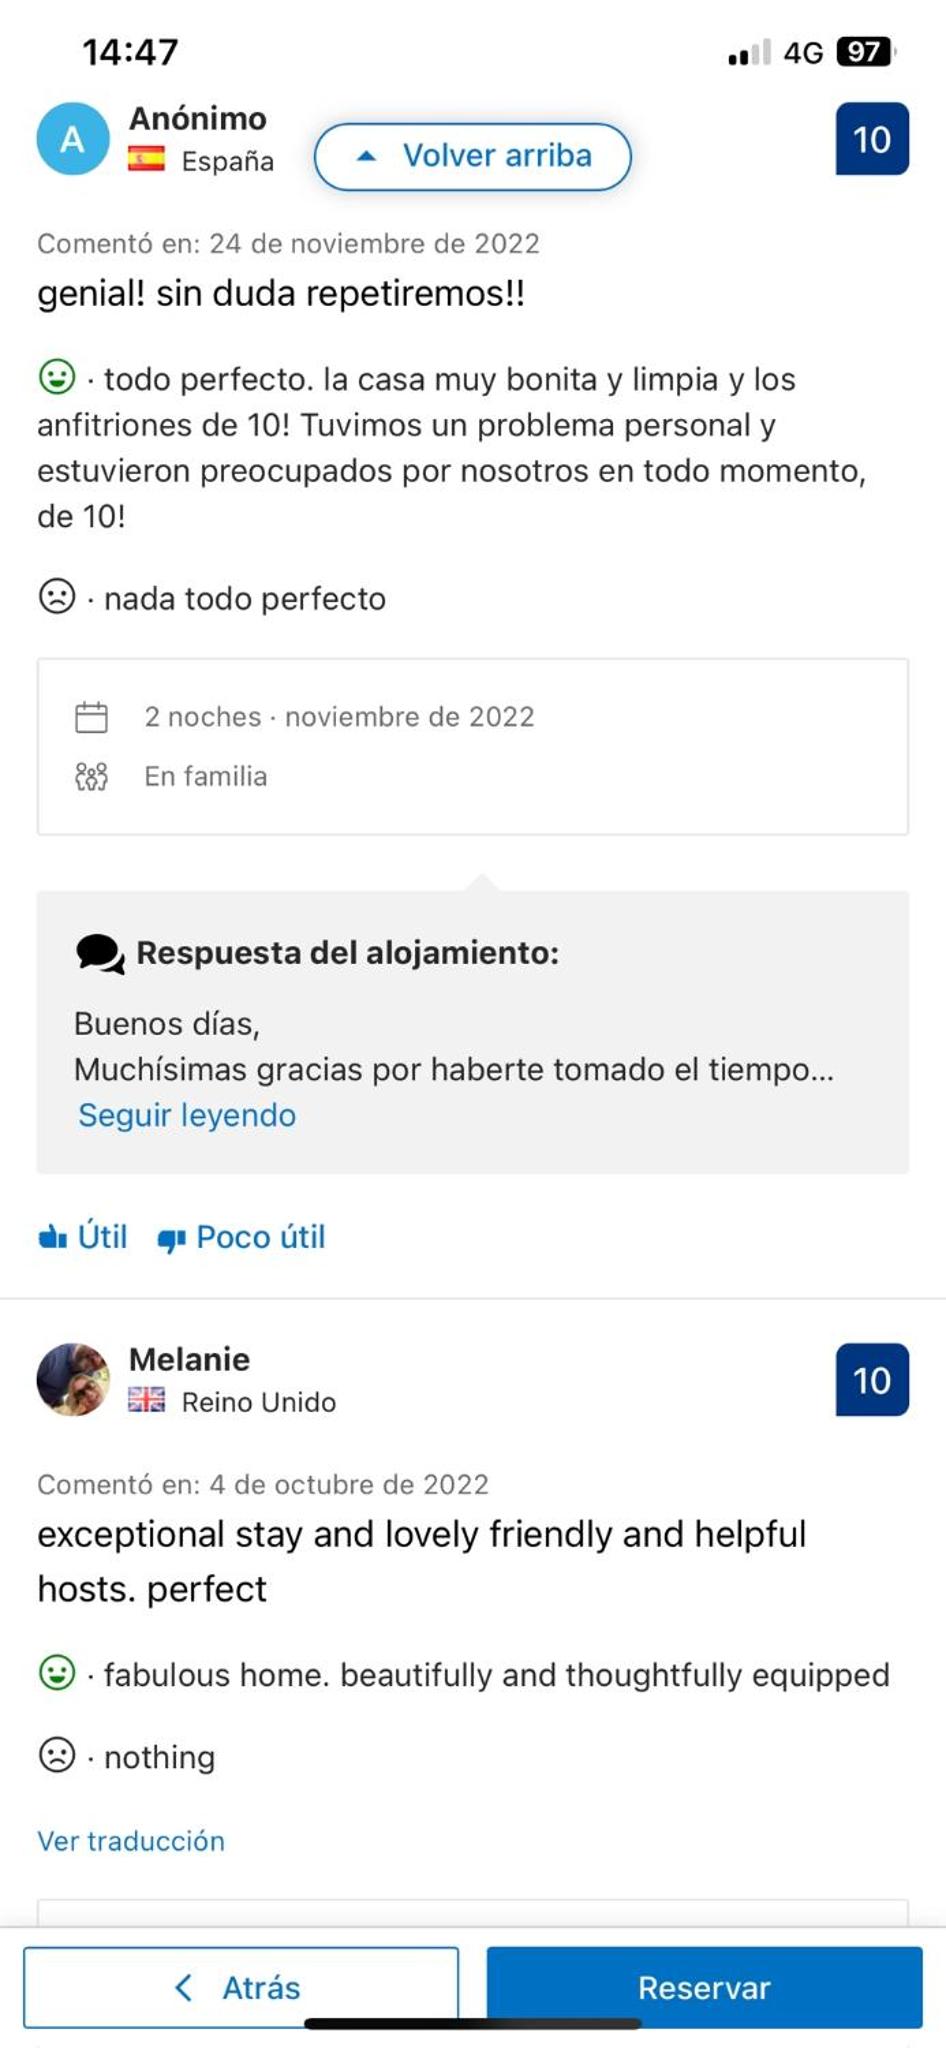Click the calendar icon next to '2 noches'
Screen dimensions: 946x2048
(91, 717)
